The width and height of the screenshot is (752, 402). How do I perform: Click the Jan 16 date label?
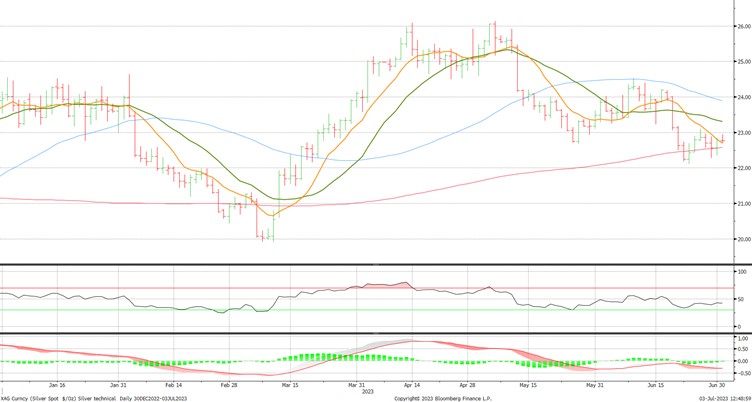click(58, 385)
